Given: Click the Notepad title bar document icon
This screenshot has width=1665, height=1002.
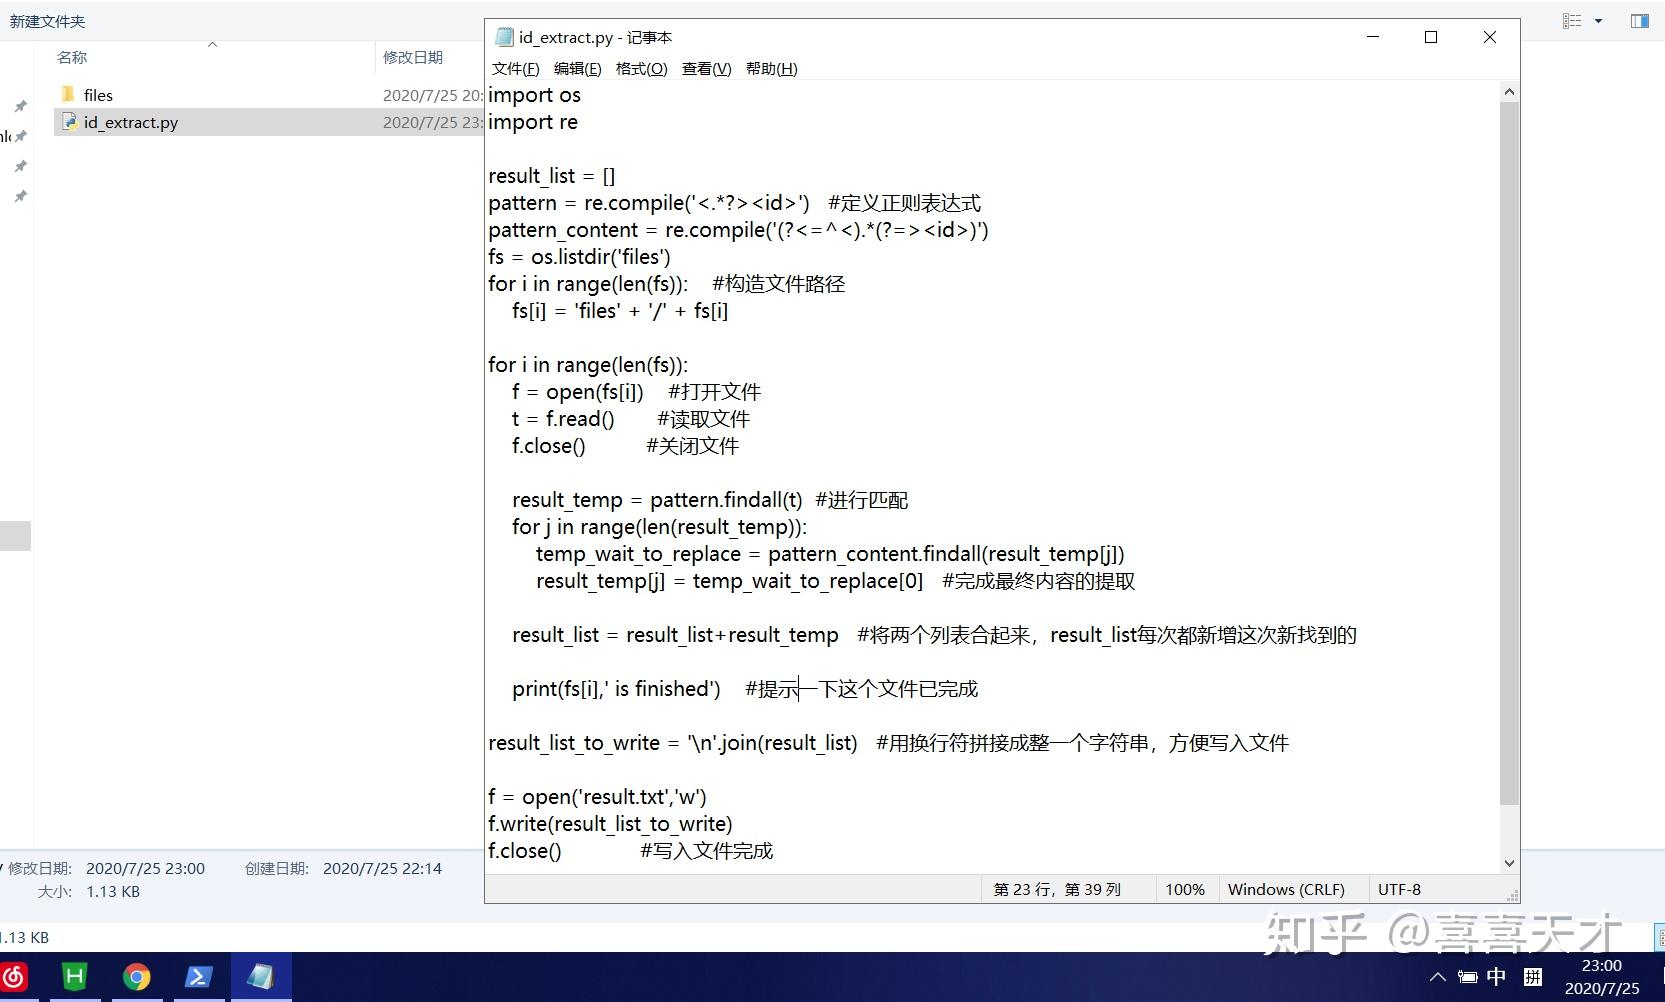Looking at the screenshot, I should click(504, 37).
